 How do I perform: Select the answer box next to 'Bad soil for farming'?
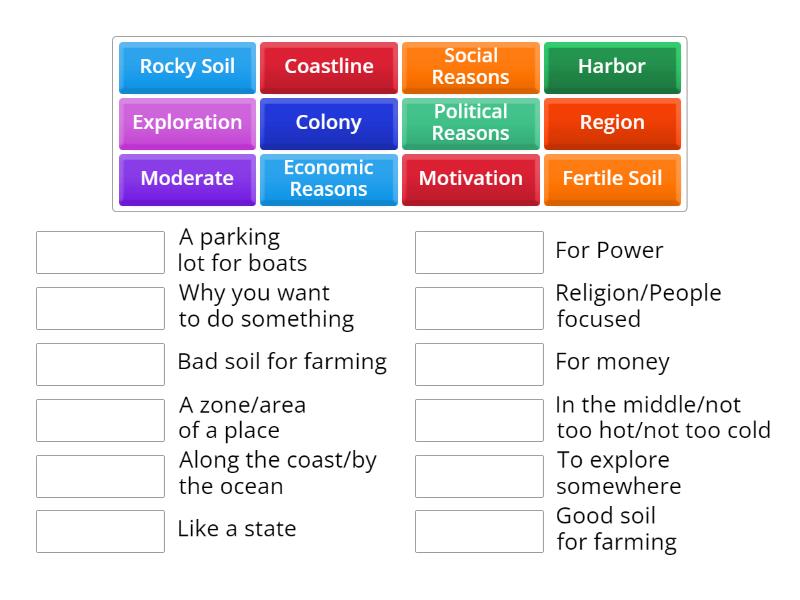click(x=100, y=363)
